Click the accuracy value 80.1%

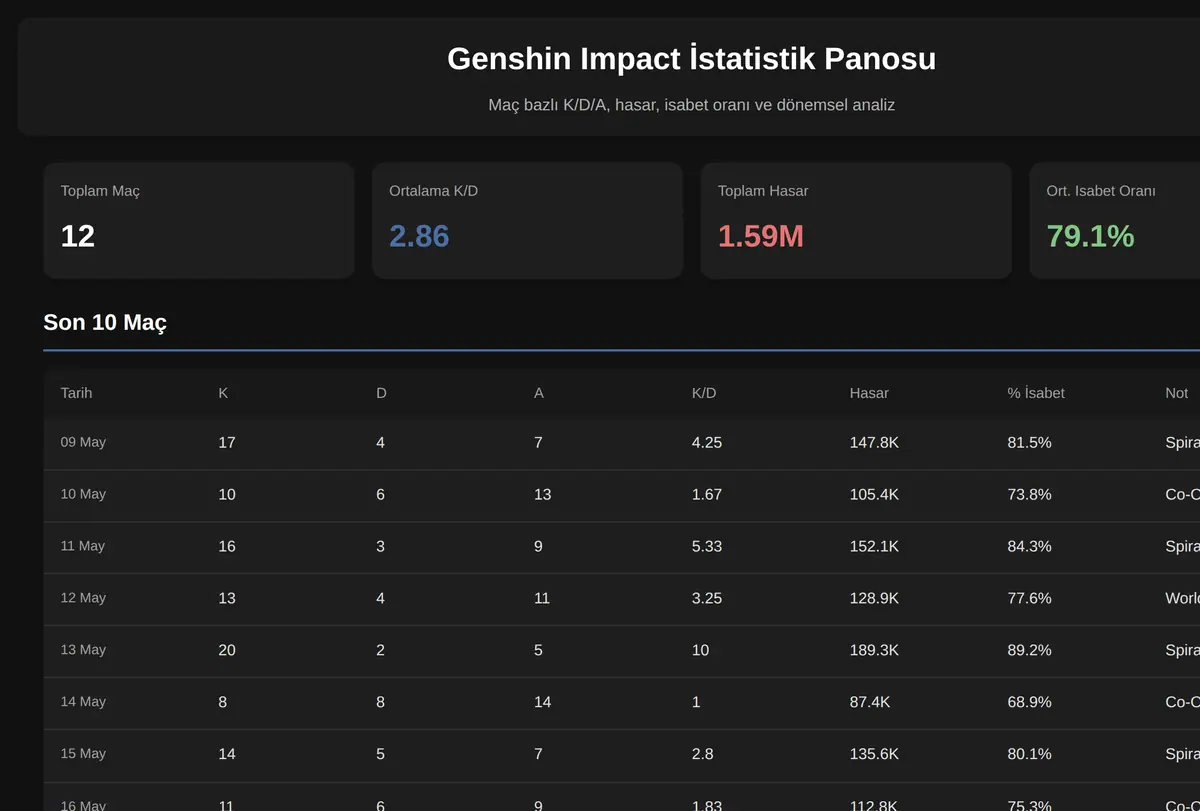pos(1030,754)
